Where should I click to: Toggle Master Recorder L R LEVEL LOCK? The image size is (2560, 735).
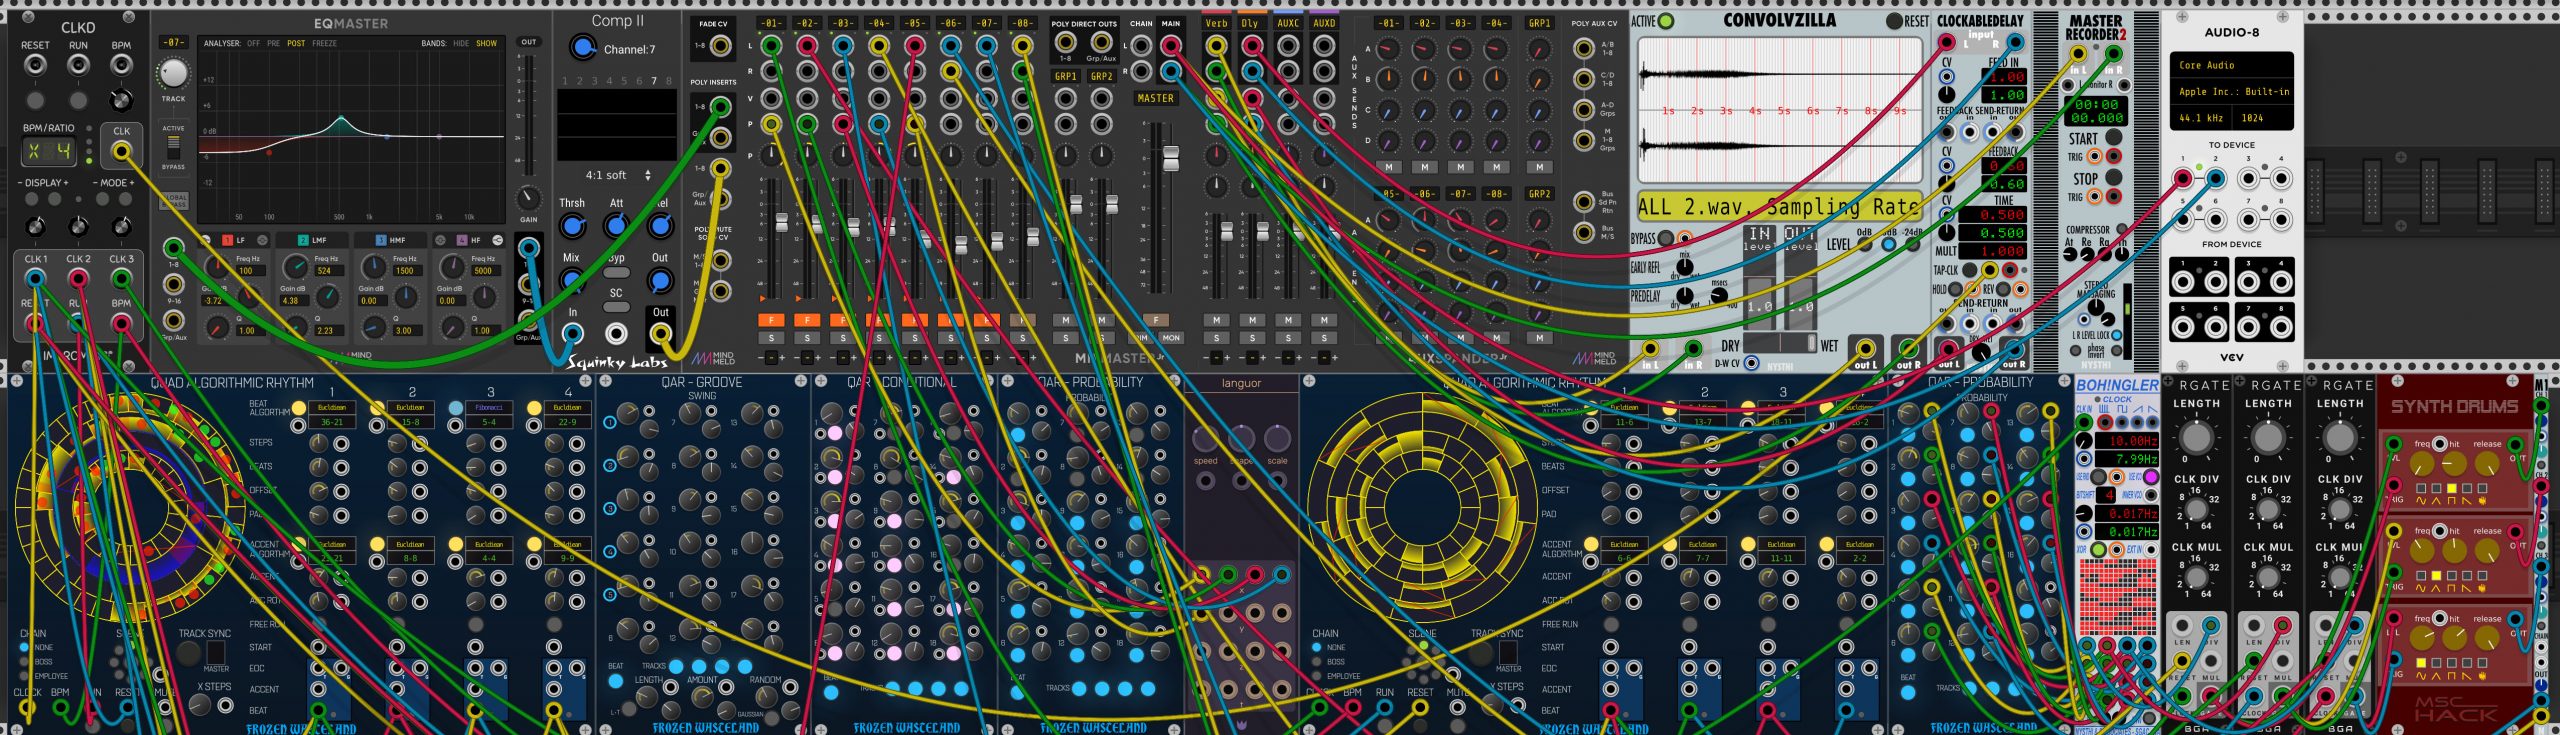tap(2117, 335)
